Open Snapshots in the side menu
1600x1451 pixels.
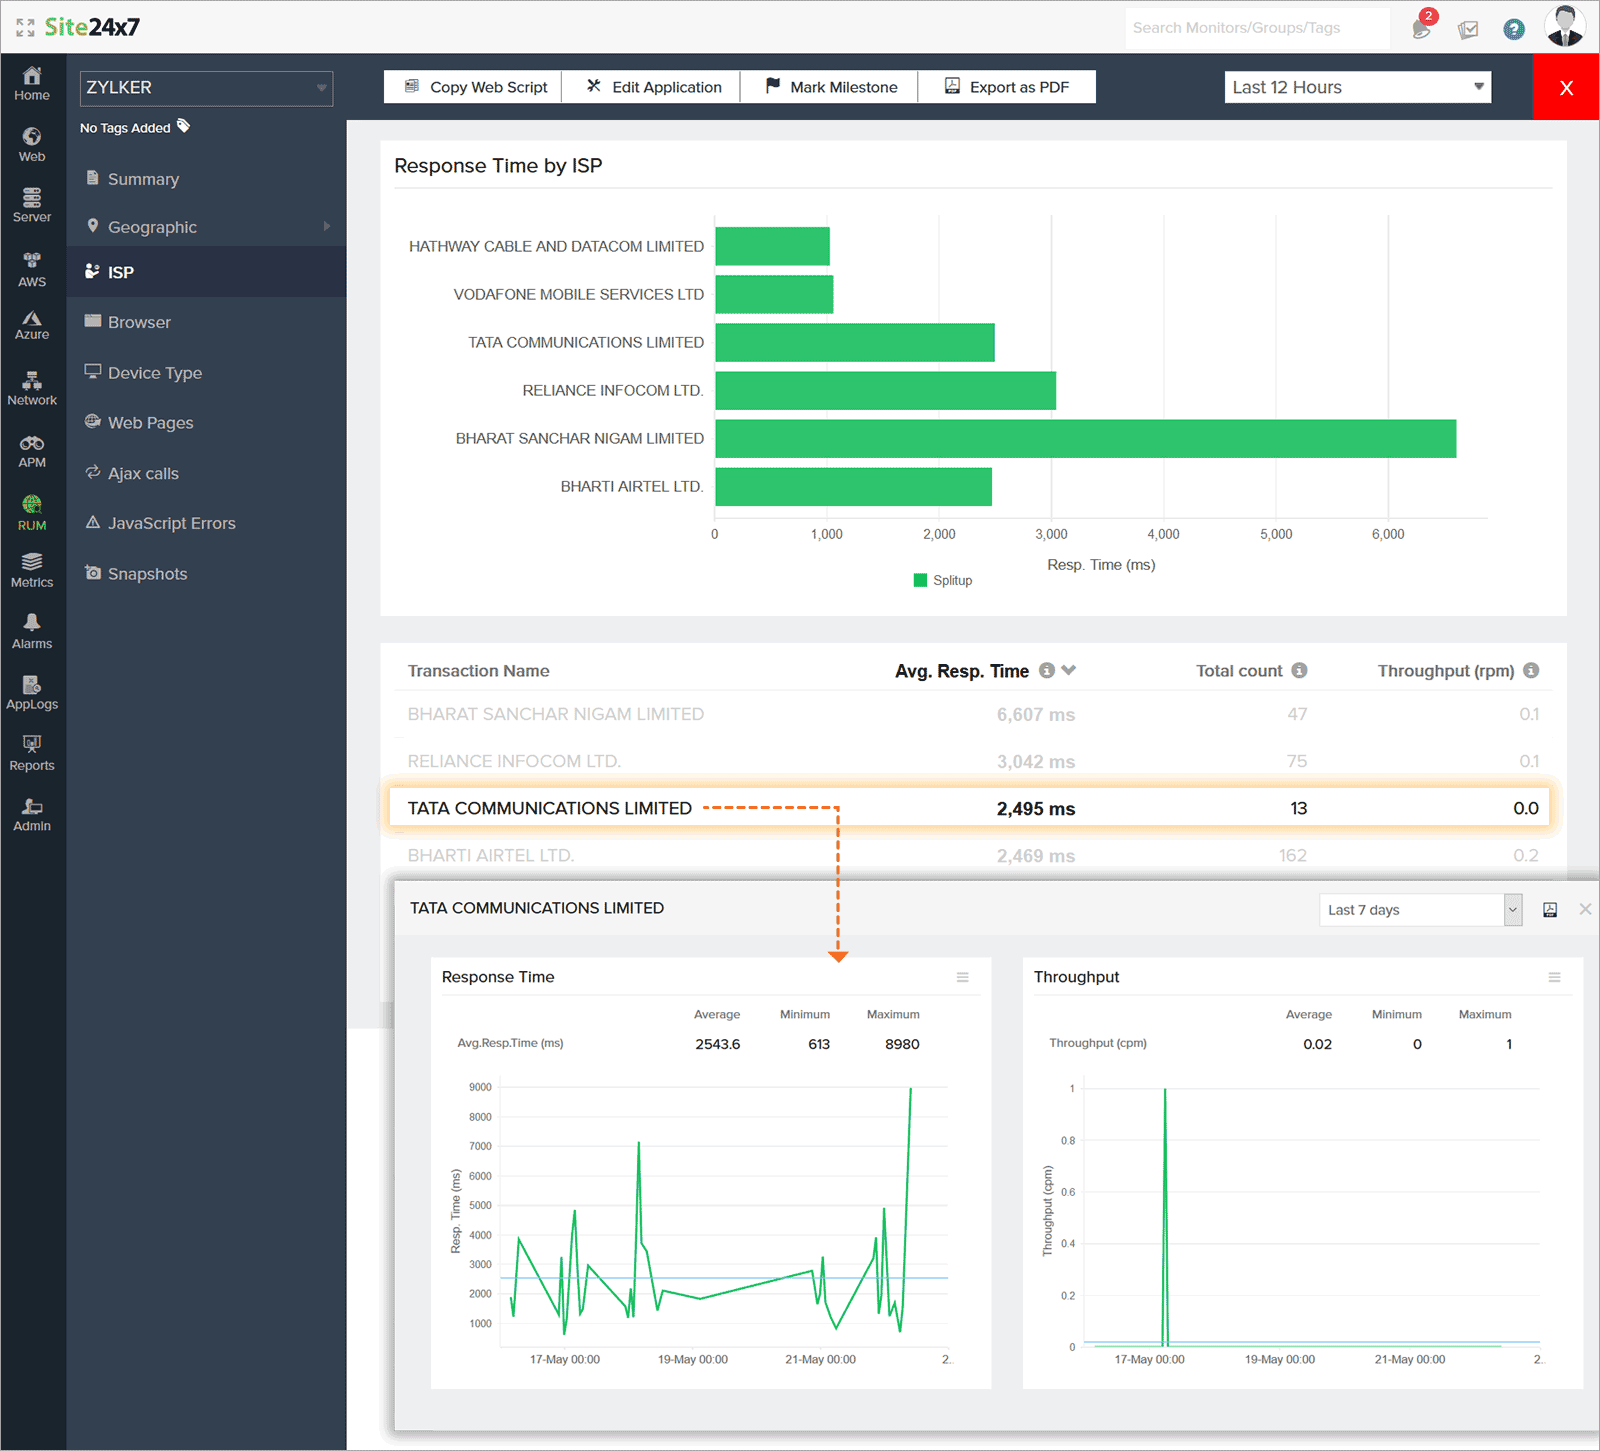147,574
